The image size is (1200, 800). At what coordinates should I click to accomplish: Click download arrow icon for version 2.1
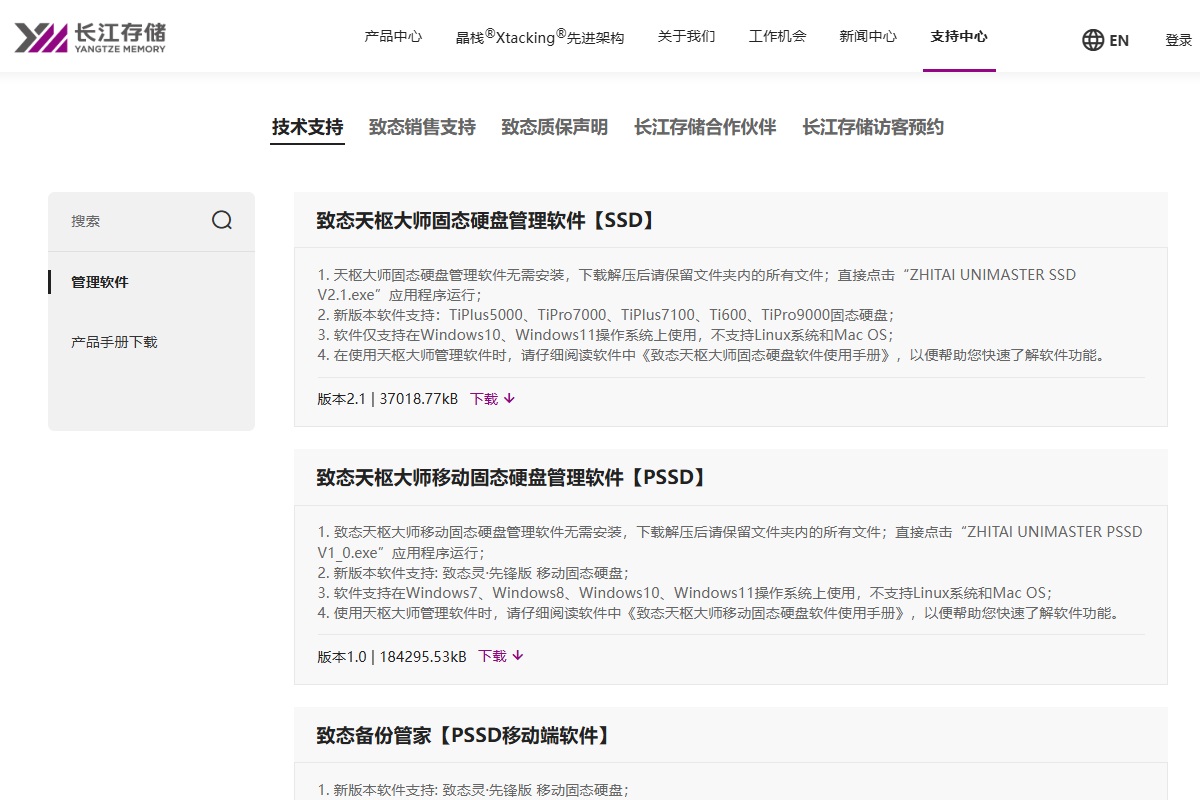pyautogui.click(x=509, y=398)
